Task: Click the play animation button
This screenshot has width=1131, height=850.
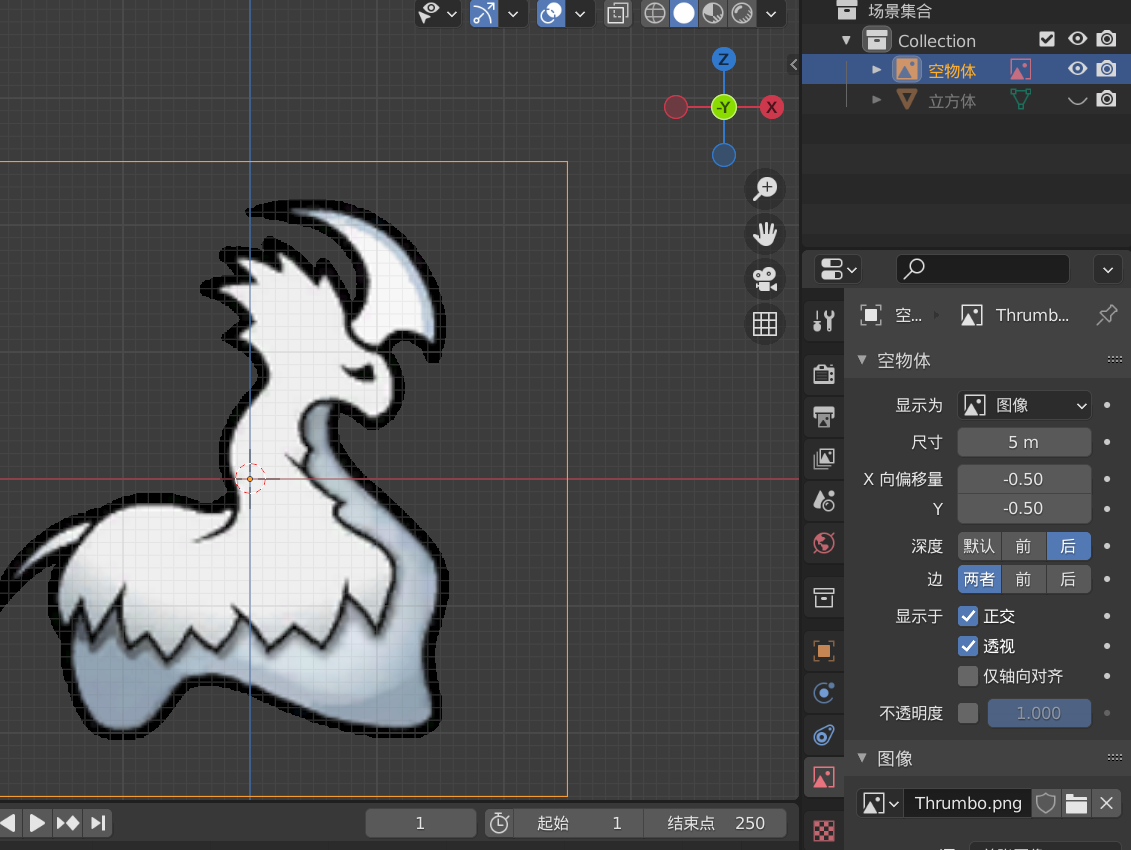Action: point(37,823)
